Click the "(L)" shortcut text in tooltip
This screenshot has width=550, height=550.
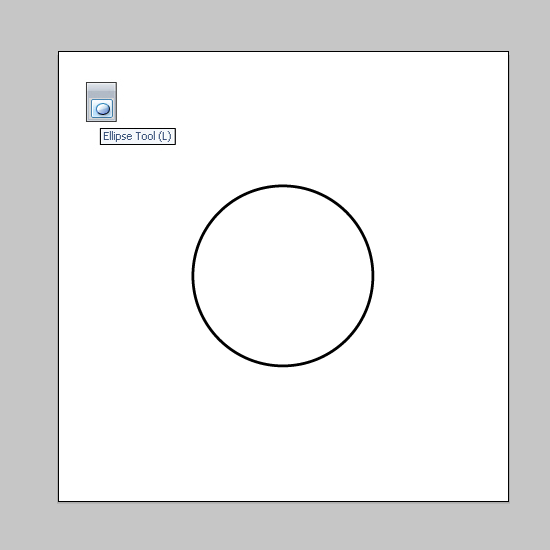point(165,136)
